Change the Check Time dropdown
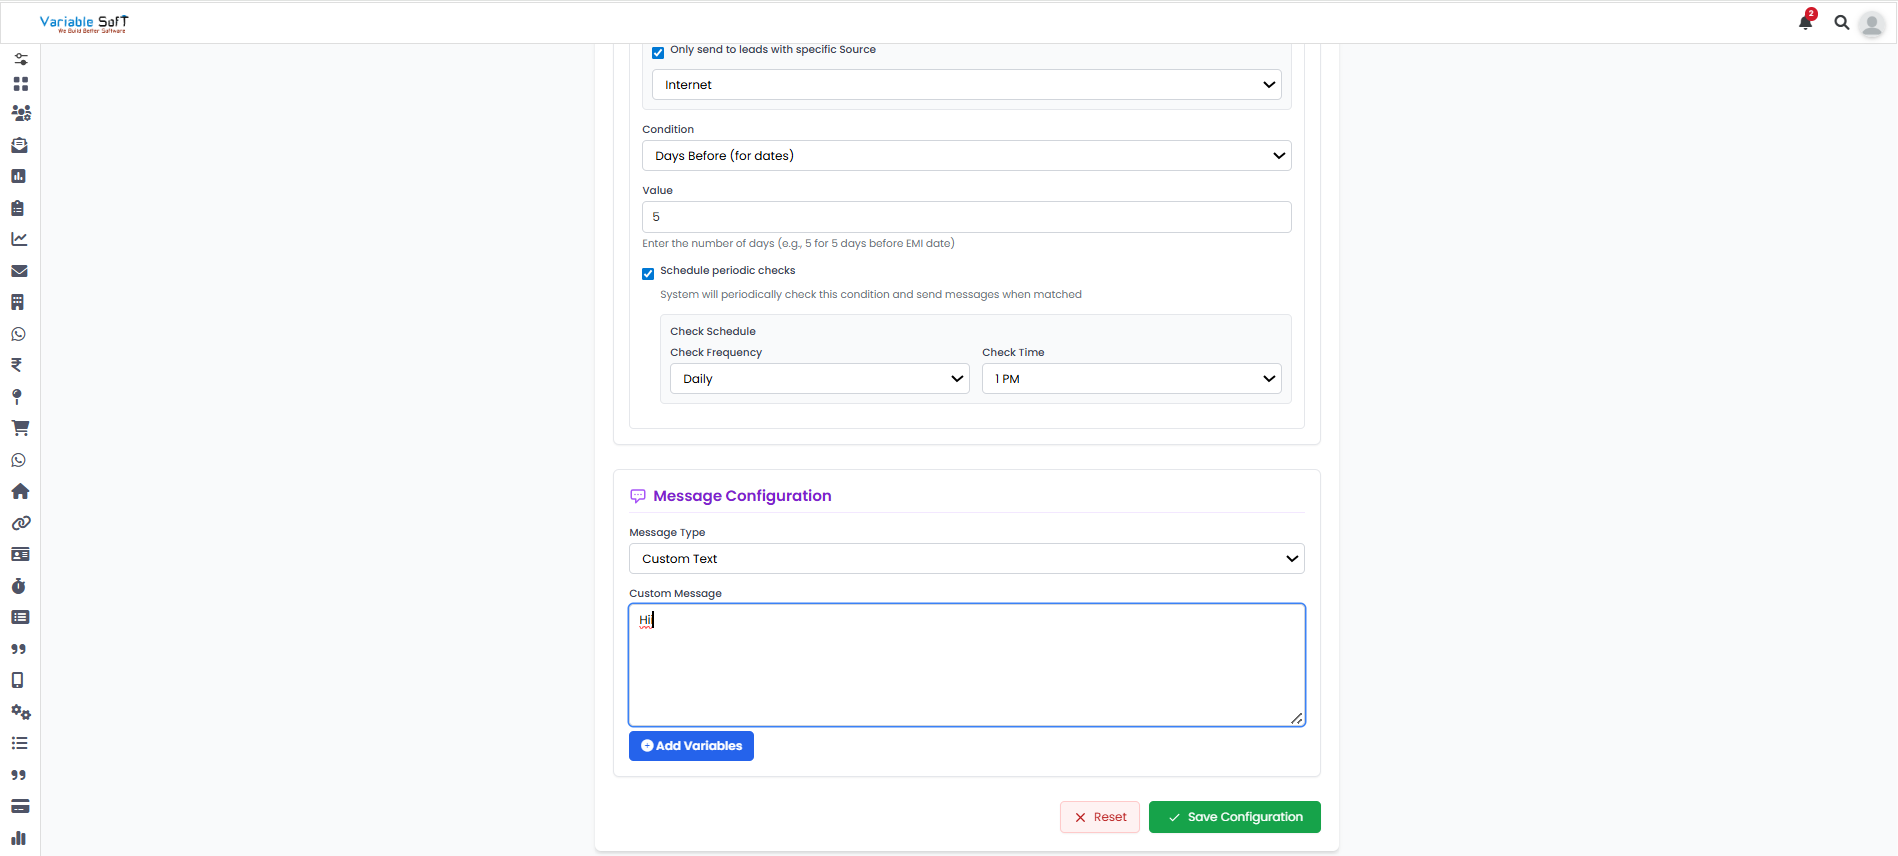The height and width of the screenshot is (856, 1898). pyautogui.click(x=1131, y=379)
